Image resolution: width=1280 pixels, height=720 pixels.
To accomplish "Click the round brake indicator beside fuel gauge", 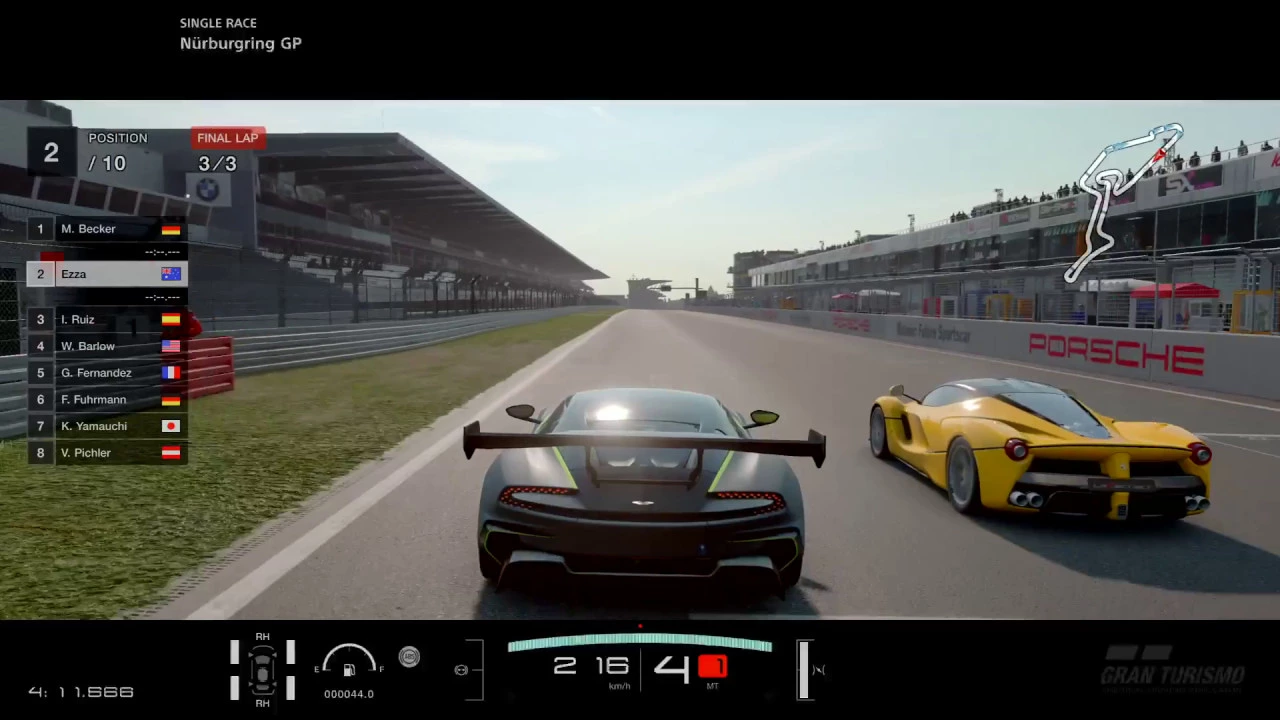I will click(409, 657).
